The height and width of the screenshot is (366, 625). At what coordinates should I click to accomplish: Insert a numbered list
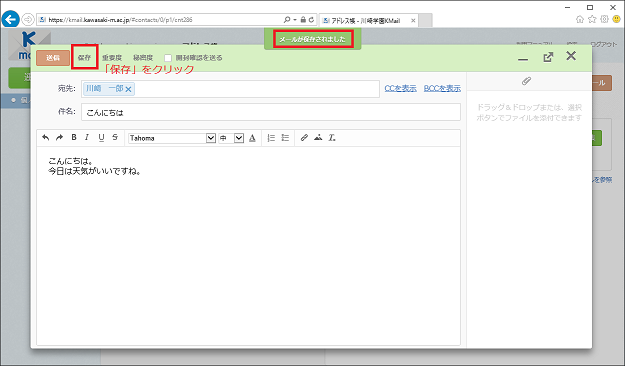[x=271, y=138]
